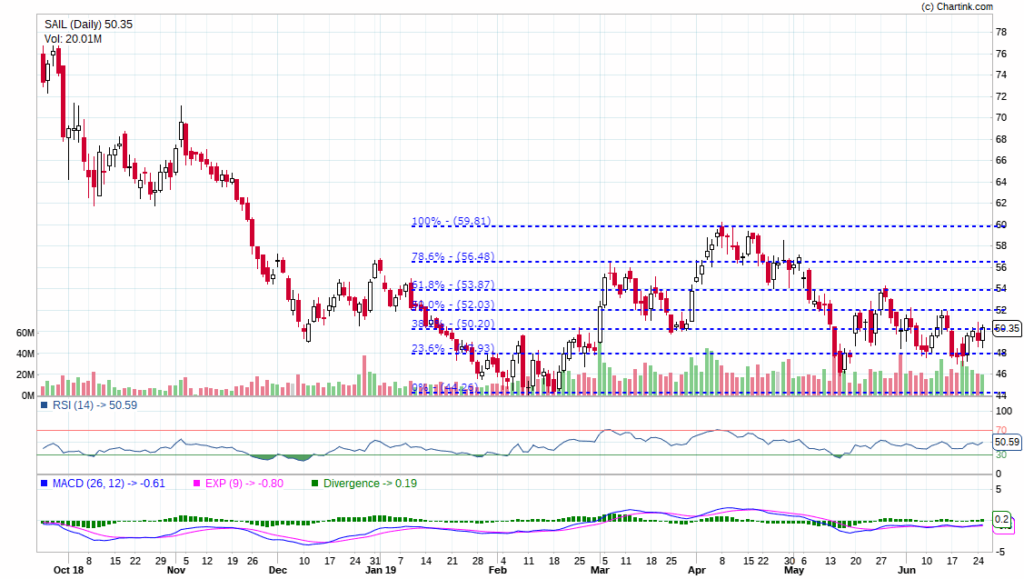This screenshot has width=1024, height=579.
Task: Click the 78.6% - (56.48) Fibonacci label
Action: pos(453,257)
